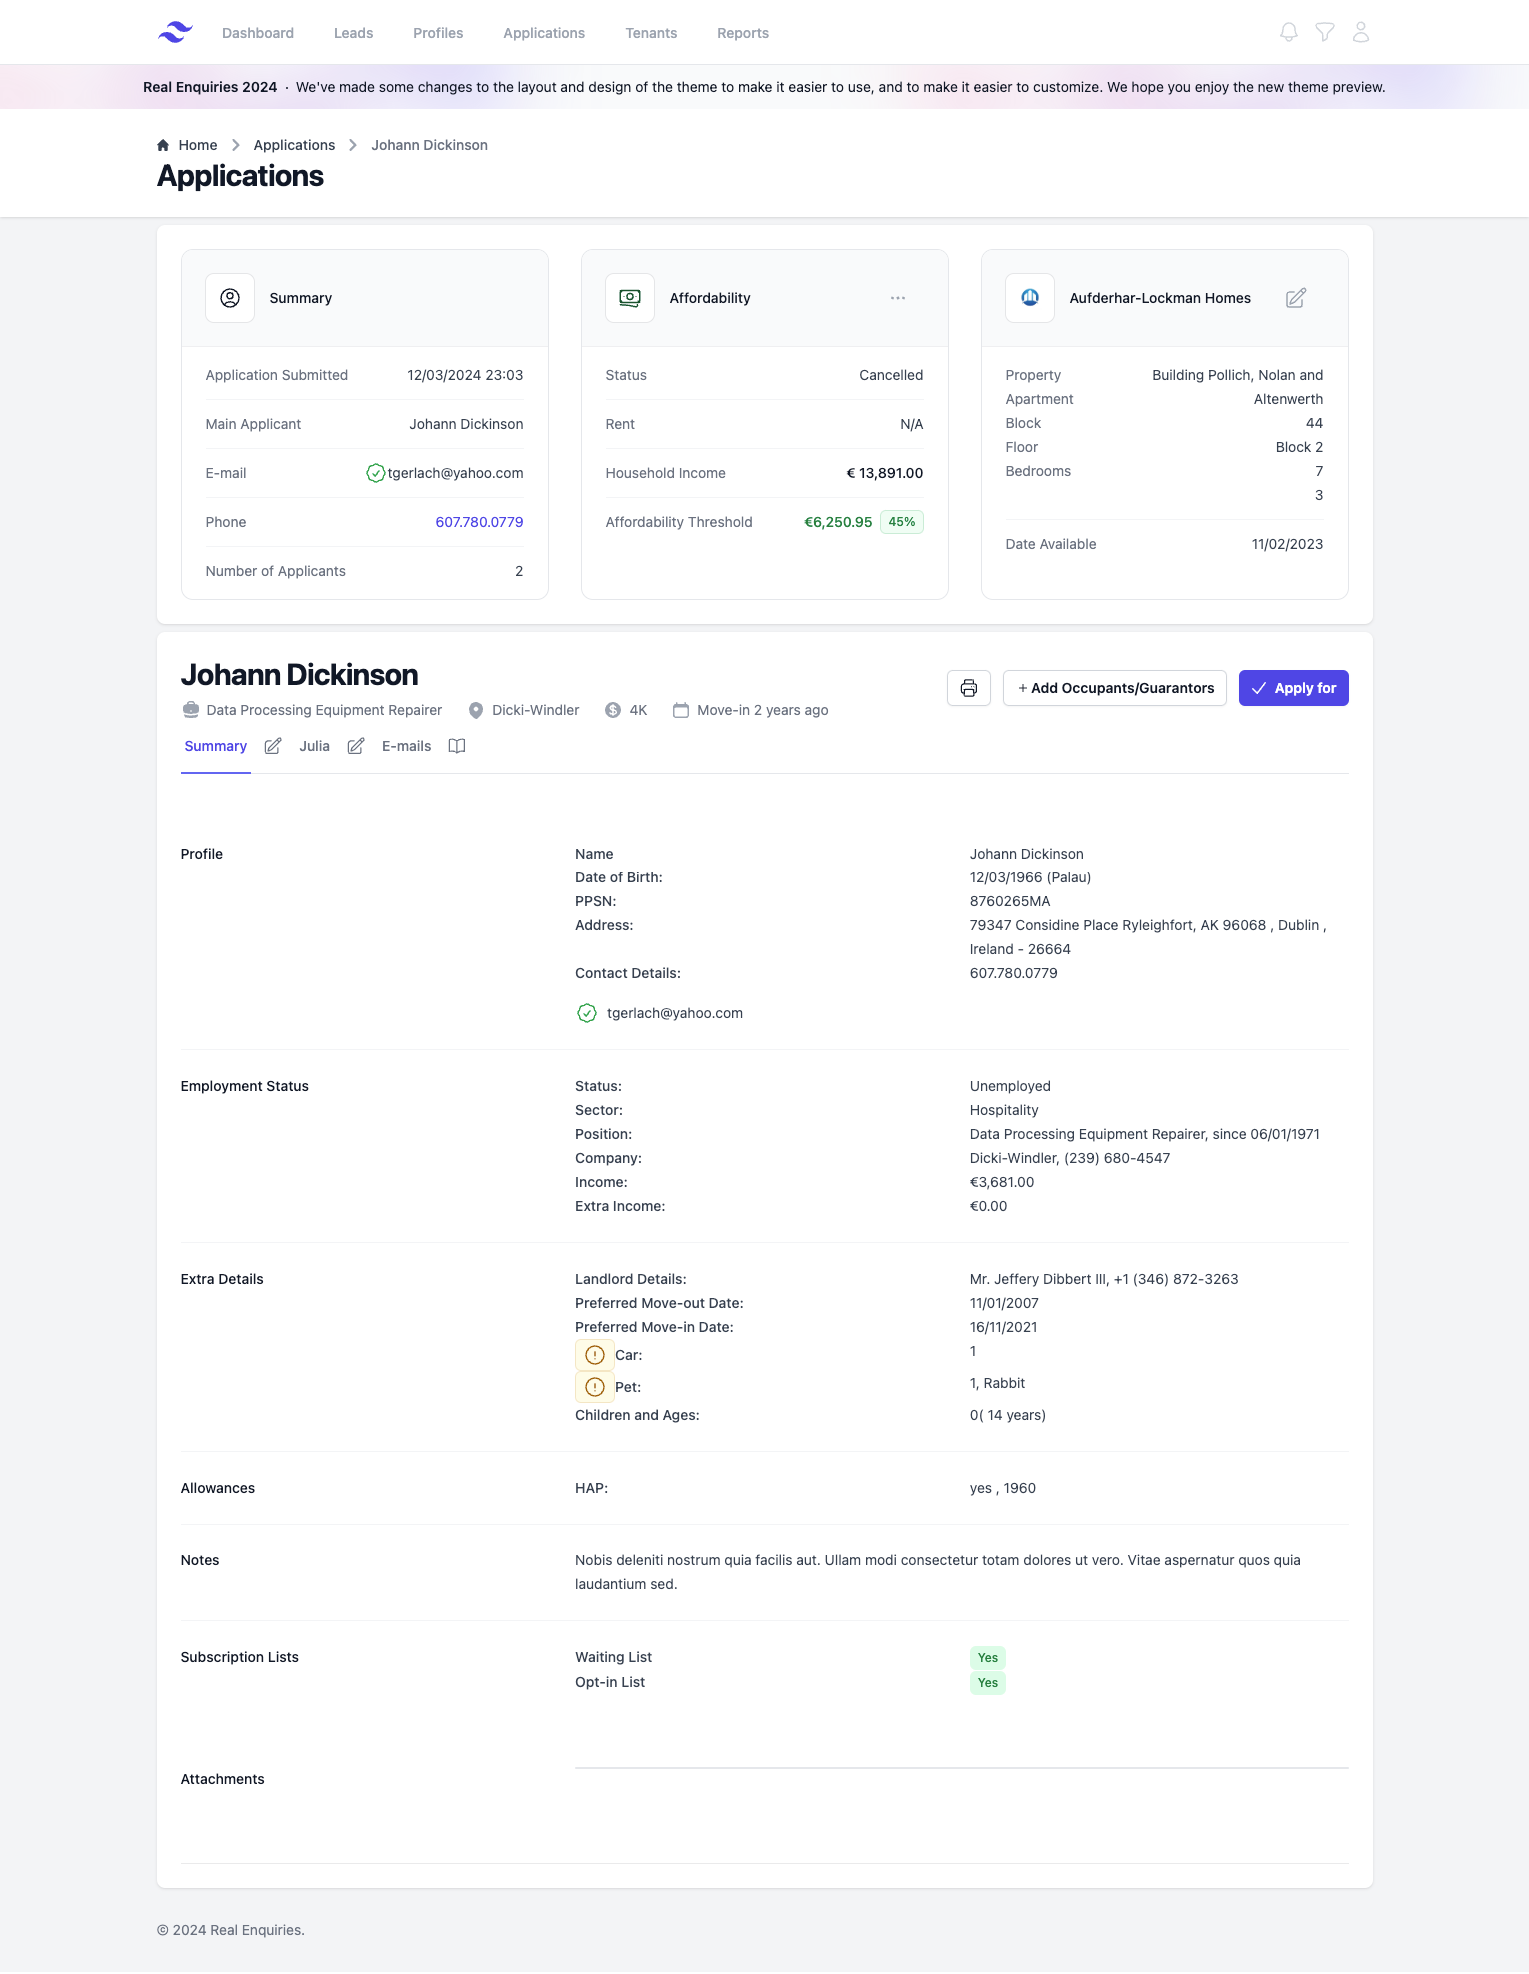Click Household Income value € 13,891.00
Screen dimensions: 1529x1974
(885, 473)
